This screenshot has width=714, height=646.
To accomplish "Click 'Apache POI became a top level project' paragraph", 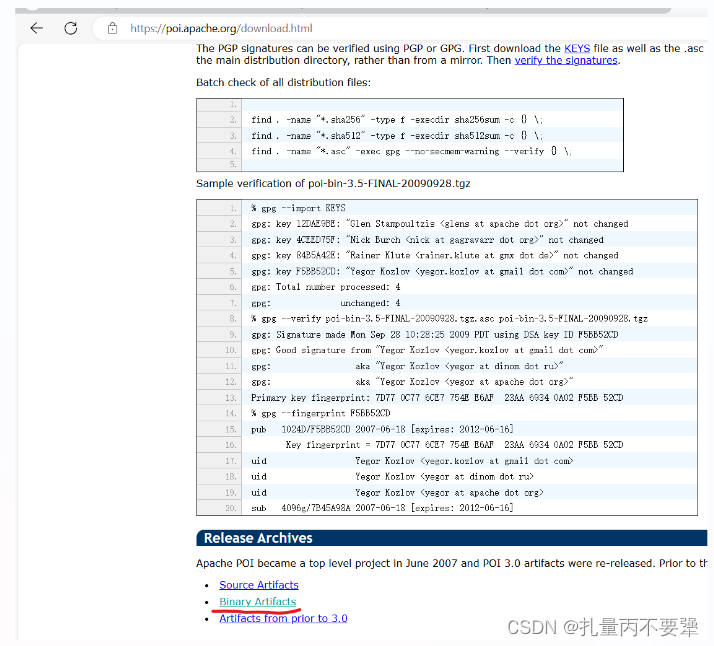I will (x=451, y=563).
